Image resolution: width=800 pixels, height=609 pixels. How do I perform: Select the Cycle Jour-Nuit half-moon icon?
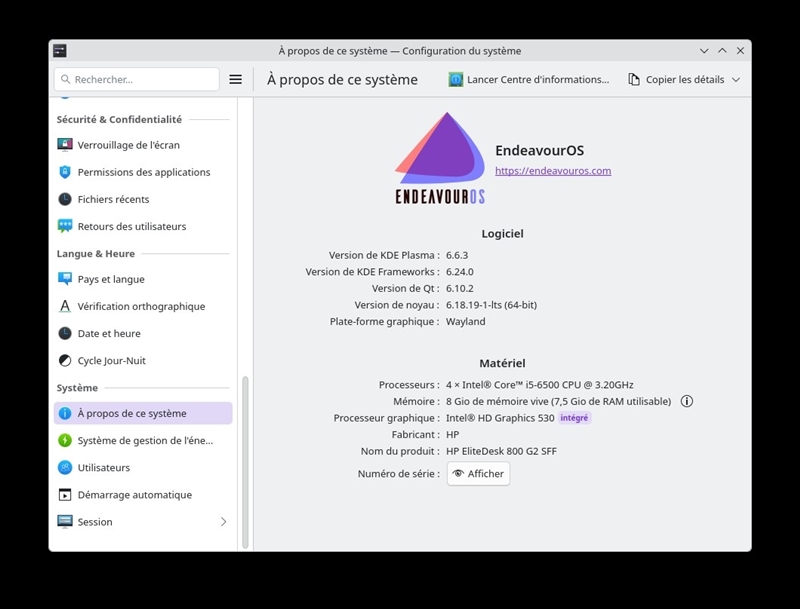[x=66, y=360]
